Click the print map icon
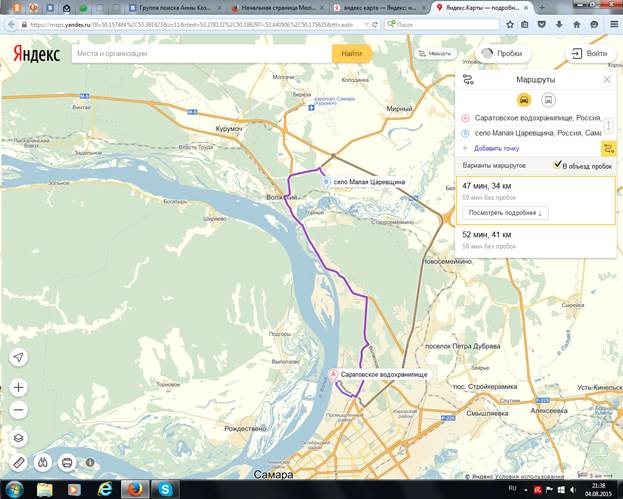The height and width of the screenshot is (499, 623). pyautogui.click(x=67, y=462)
